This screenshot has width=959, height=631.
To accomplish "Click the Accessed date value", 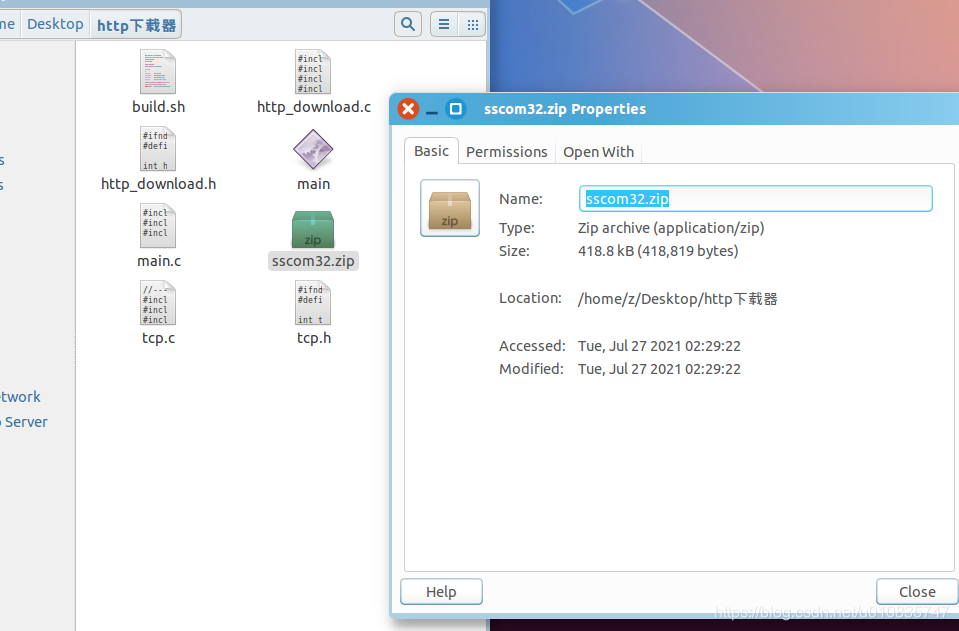I will tap(659, 346).
